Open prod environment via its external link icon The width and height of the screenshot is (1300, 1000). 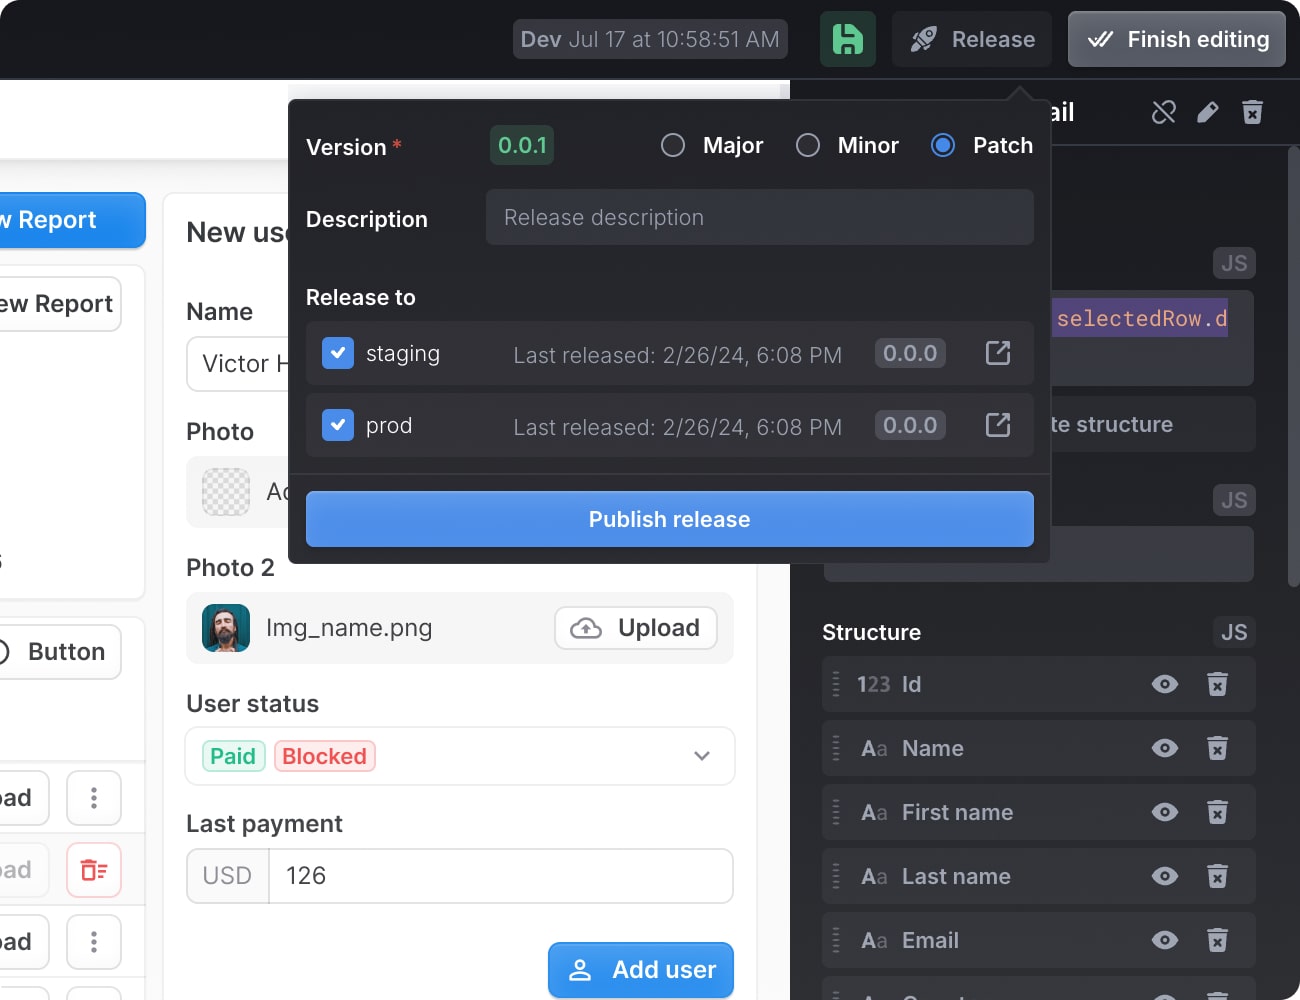pos(997,425)
